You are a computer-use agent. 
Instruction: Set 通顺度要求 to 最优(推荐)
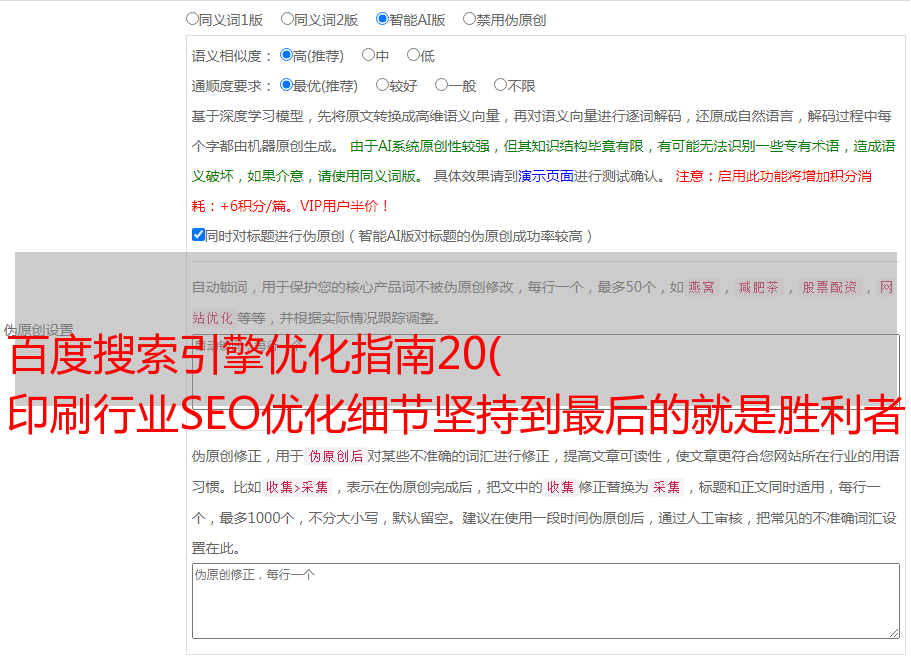point(286,85)
